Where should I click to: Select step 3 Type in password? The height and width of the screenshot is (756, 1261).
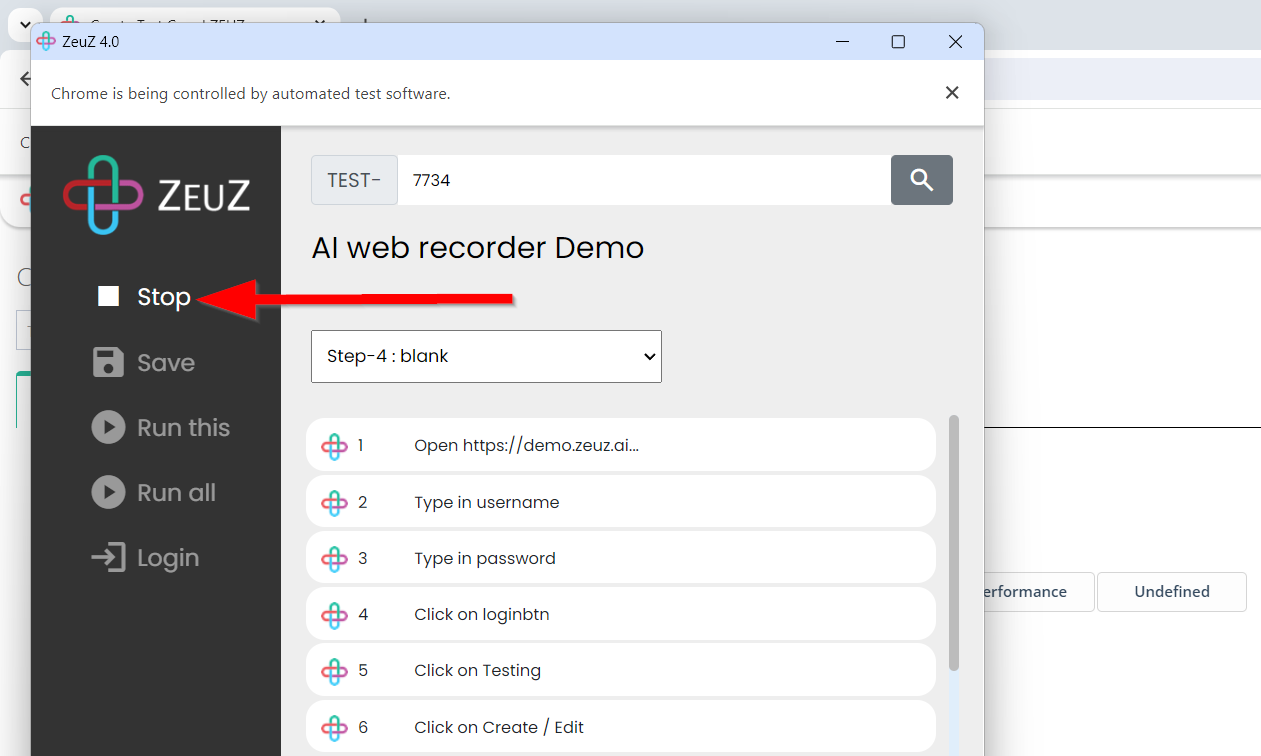coord(621,558)
